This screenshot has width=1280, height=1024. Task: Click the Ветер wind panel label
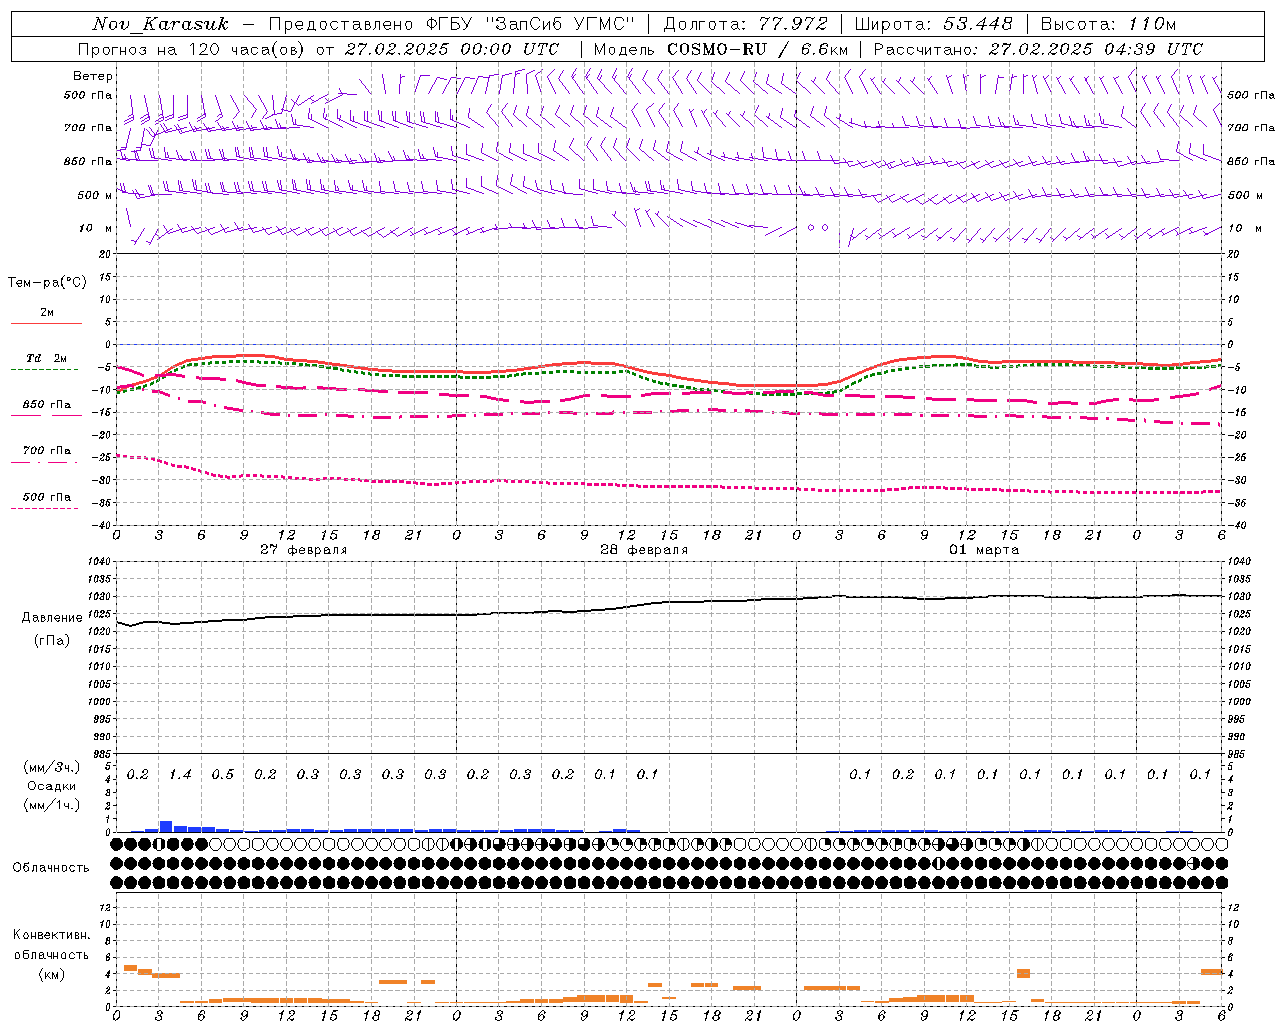click(93, 76)
